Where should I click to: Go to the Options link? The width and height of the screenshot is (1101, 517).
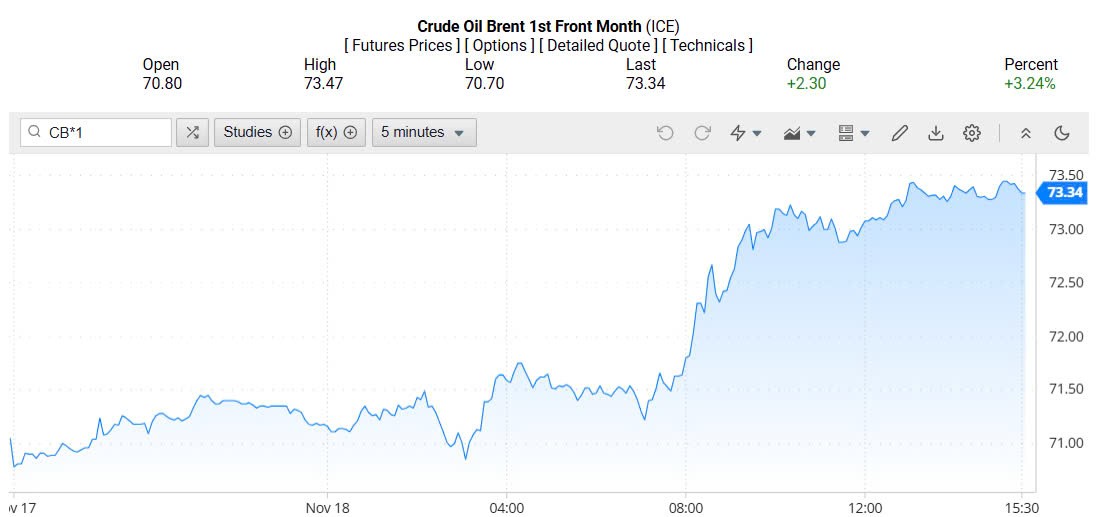point(499,45)
